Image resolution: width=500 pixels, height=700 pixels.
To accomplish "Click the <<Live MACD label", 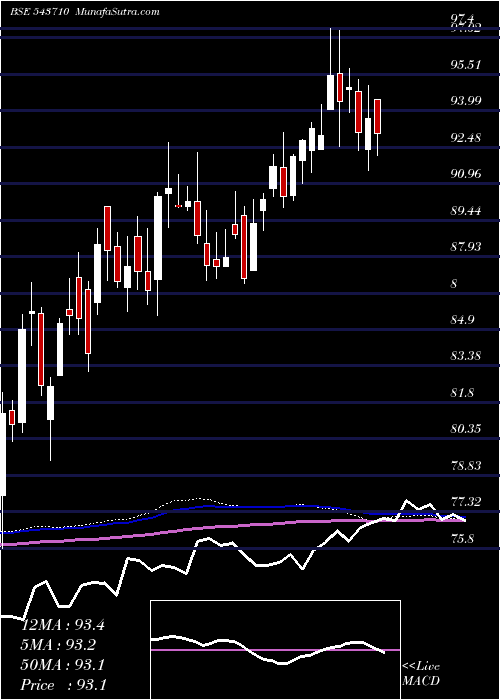I will [x=421, y=674].
